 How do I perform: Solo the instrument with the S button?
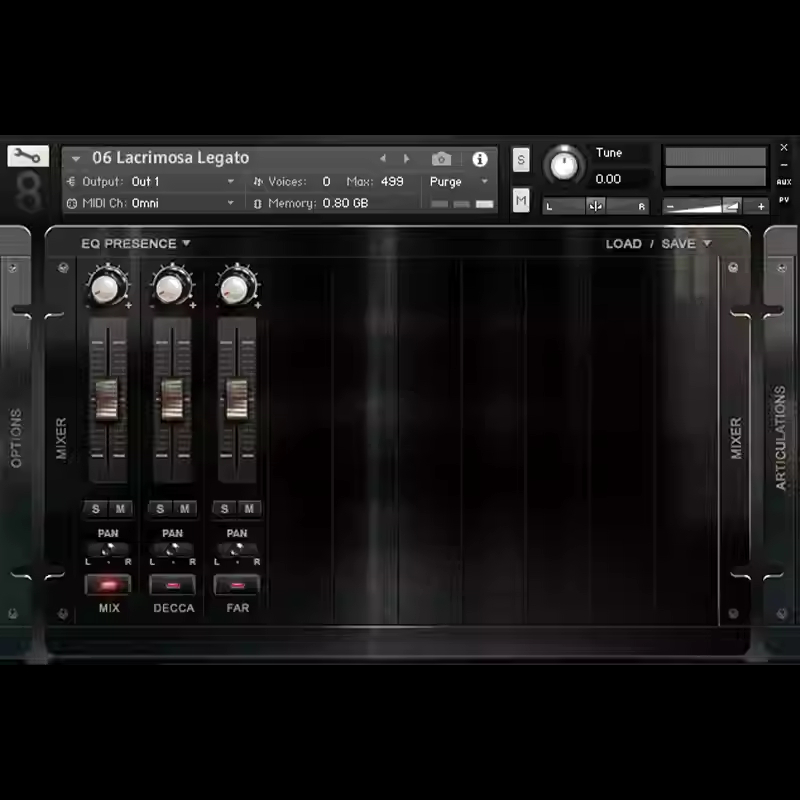click(521, 160)
